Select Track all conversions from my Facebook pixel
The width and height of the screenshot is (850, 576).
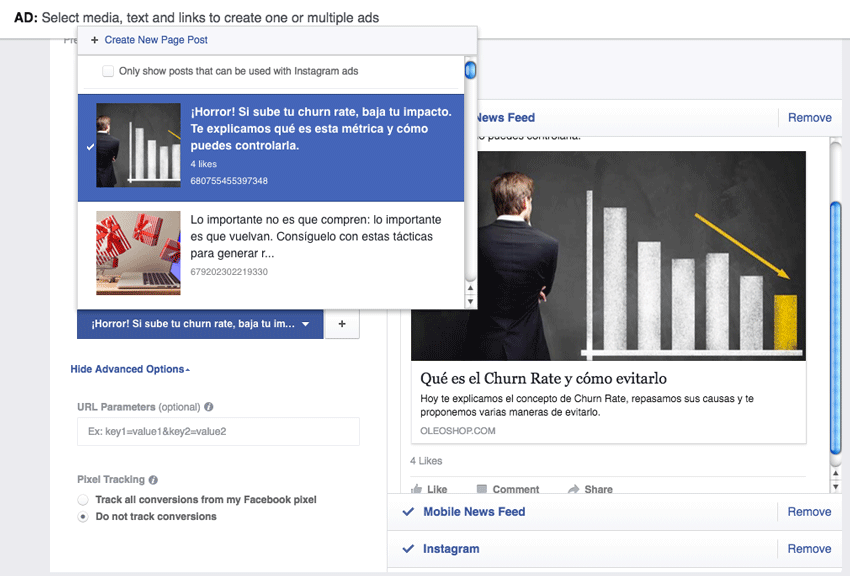pyautogui.click(x=83, y=500)
